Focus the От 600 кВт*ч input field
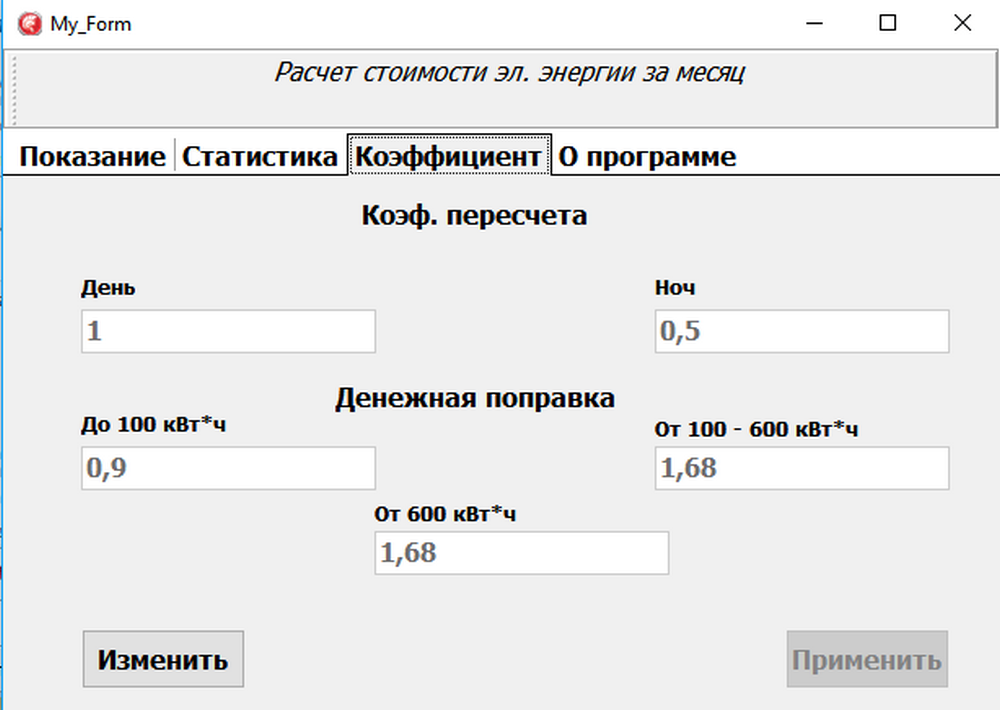The image size is (1000, 710). point(521,553)
